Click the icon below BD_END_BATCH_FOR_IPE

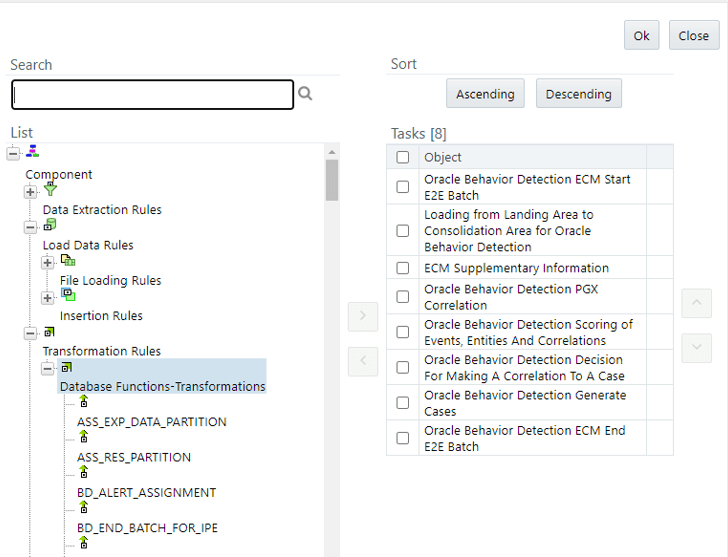[84, 542]
